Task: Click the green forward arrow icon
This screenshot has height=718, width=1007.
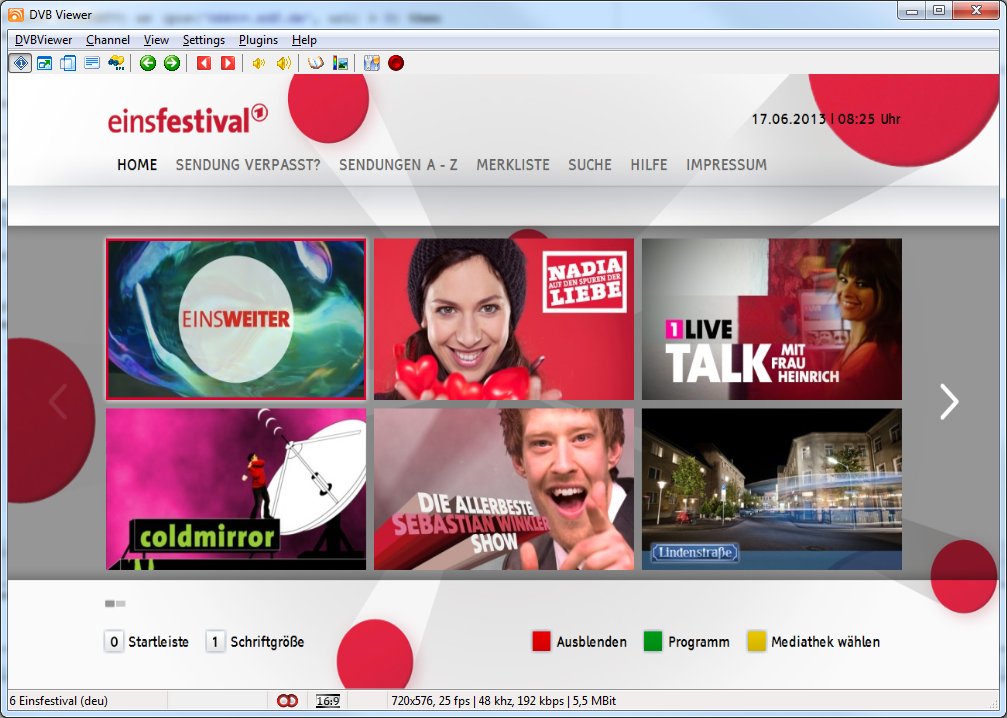Action: (172, 63)
